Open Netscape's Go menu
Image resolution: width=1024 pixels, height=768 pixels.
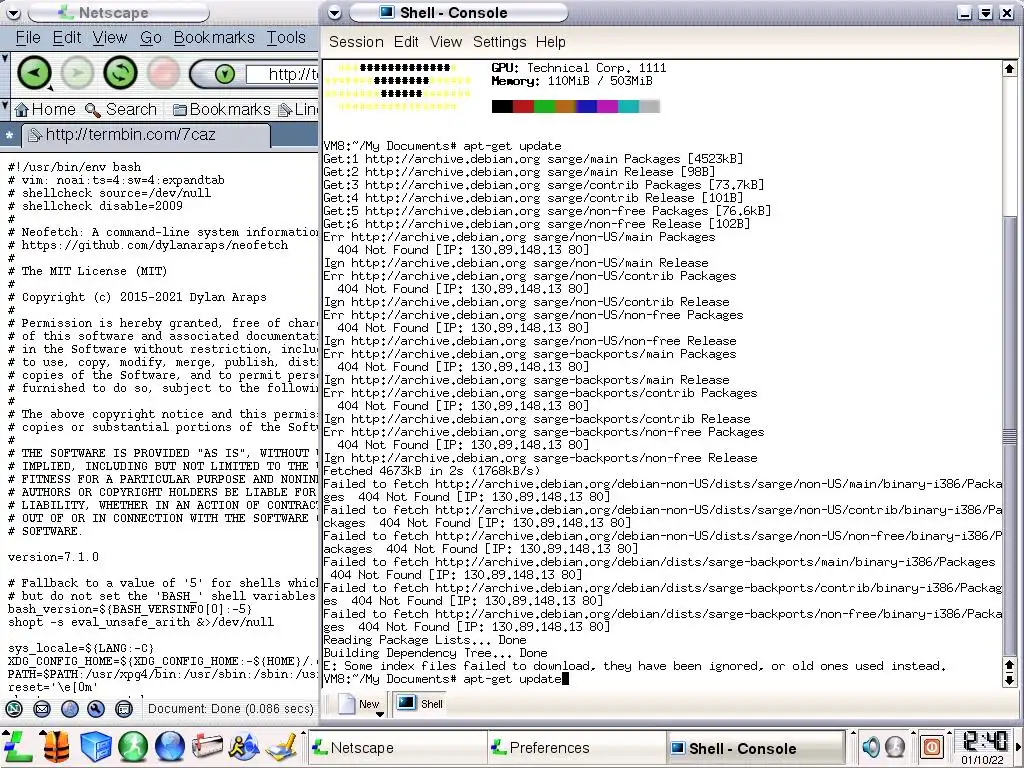click(x=151, y=38)
